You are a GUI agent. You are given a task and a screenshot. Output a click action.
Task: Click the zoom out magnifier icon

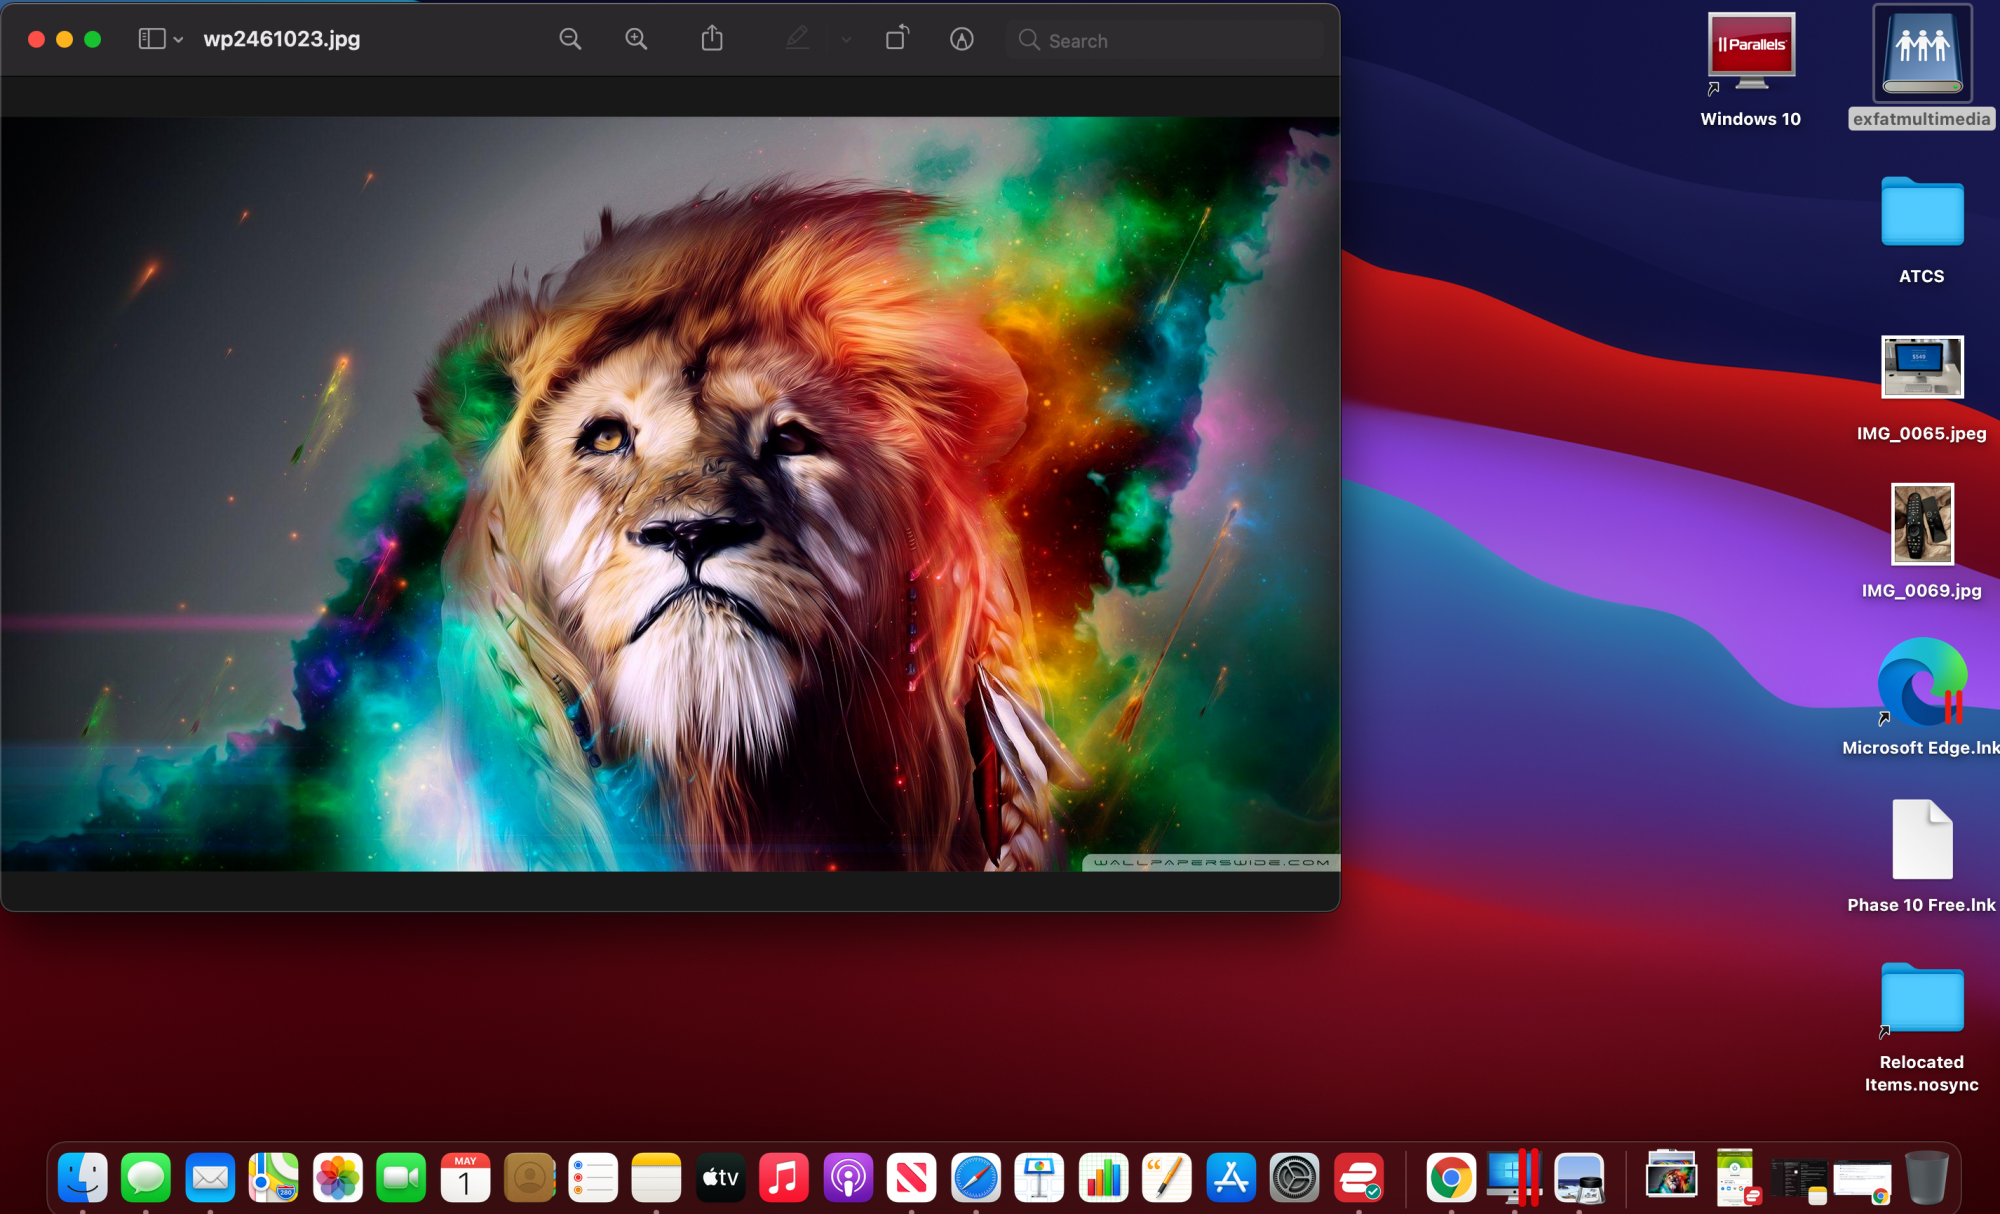click(570, 39)
